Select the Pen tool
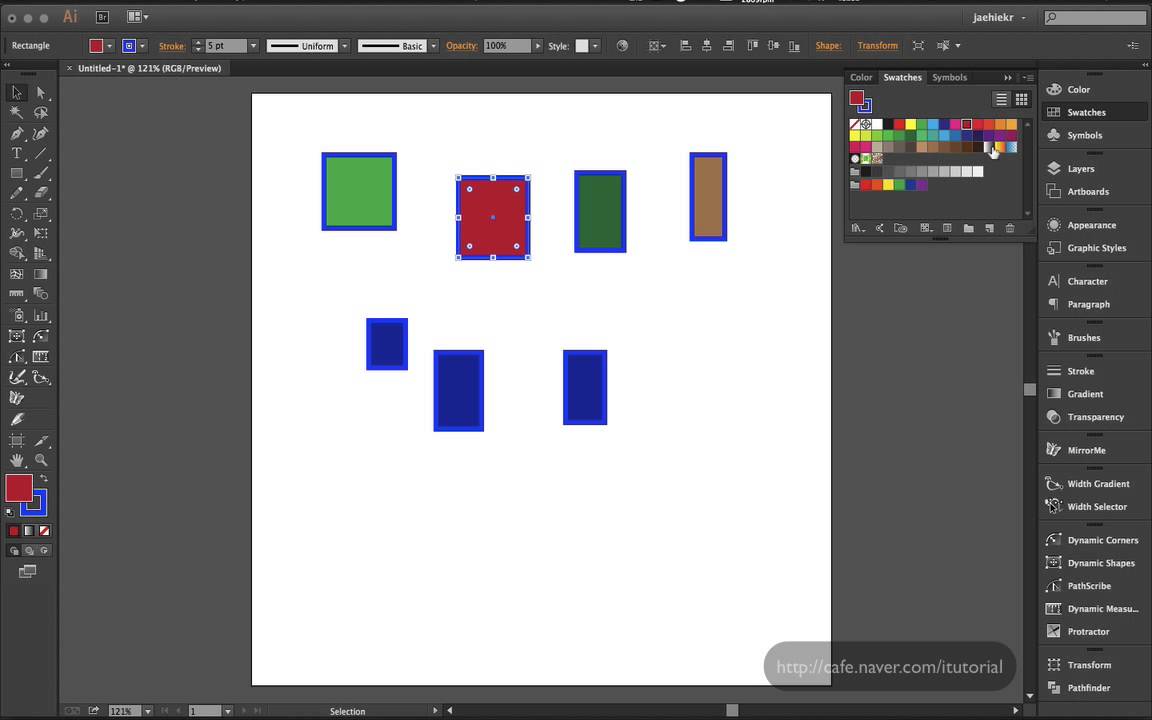This screenshot has height=720, width=1152. [16, 133]
